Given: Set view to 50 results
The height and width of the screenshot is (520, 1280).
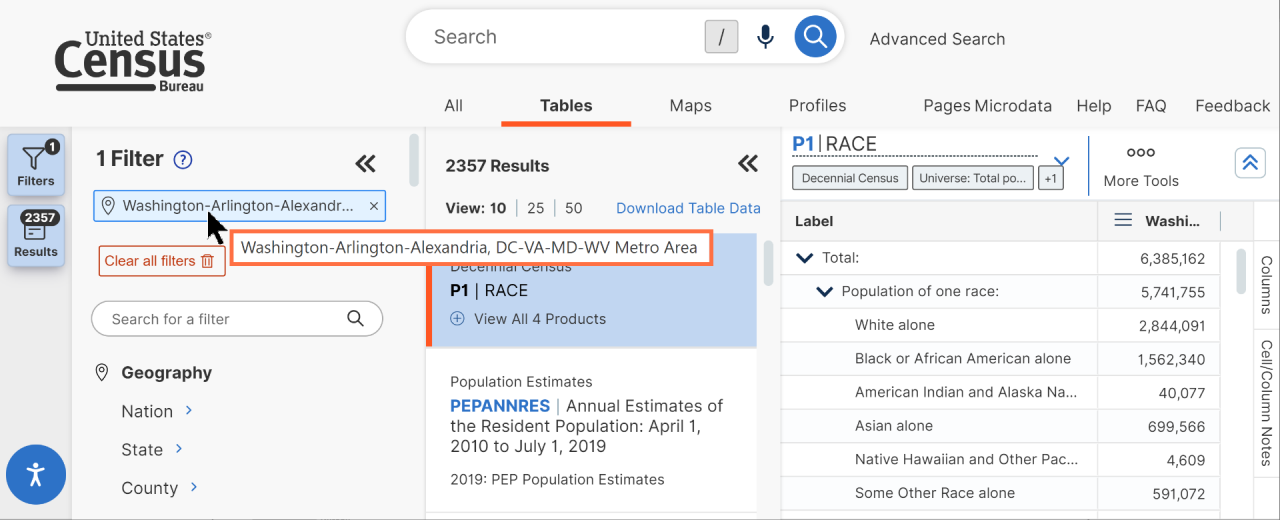Looking at the screenshot, I should (x=574, y=208).
